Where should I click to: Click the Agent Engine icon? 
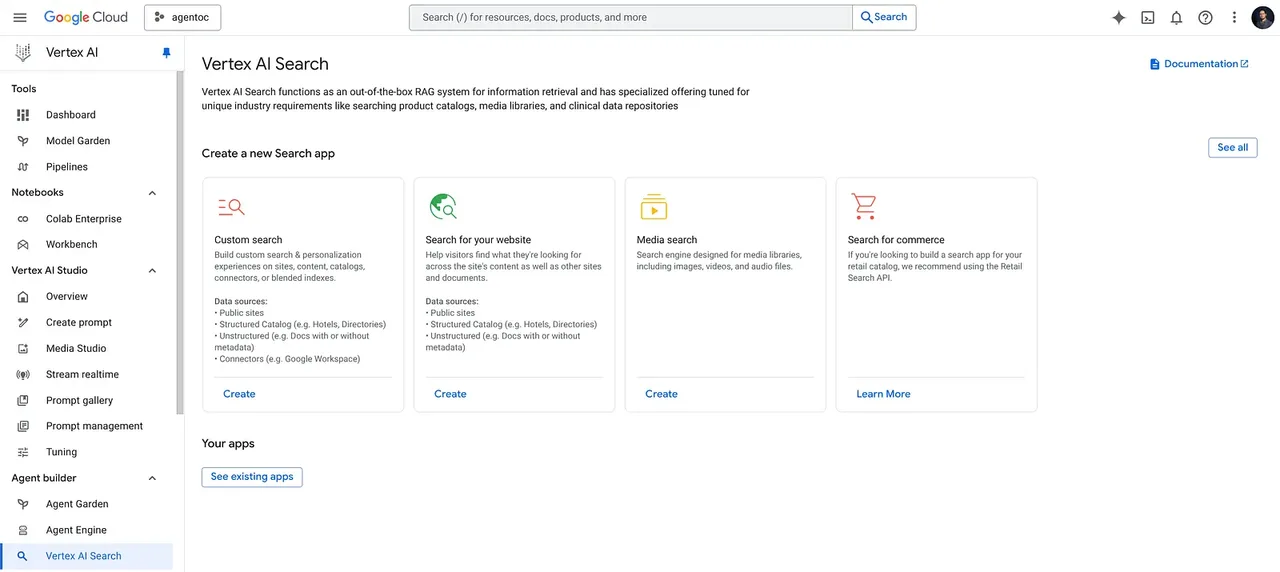pos(23,530)
